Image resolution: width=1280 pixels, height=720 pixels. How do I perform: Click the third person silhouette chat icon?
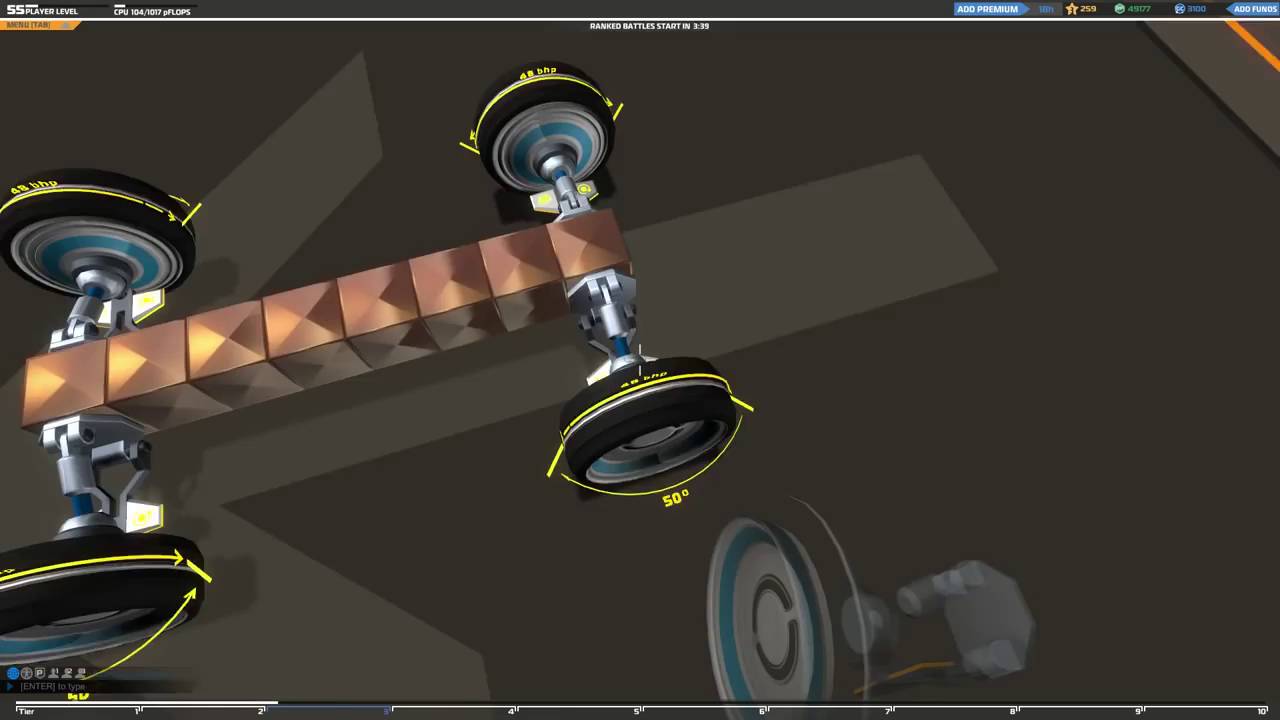coord(80,673)
